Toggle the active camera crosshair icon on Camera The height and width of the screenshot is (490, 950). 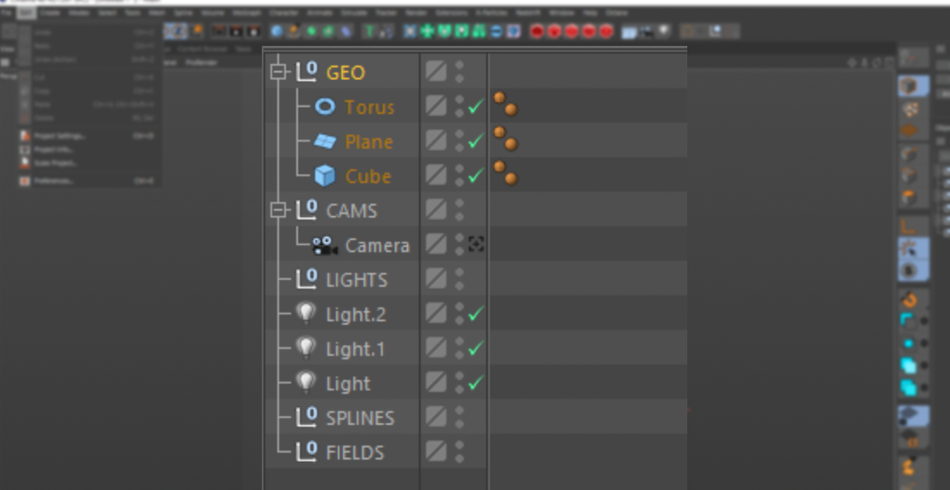[x=476, y=244]
